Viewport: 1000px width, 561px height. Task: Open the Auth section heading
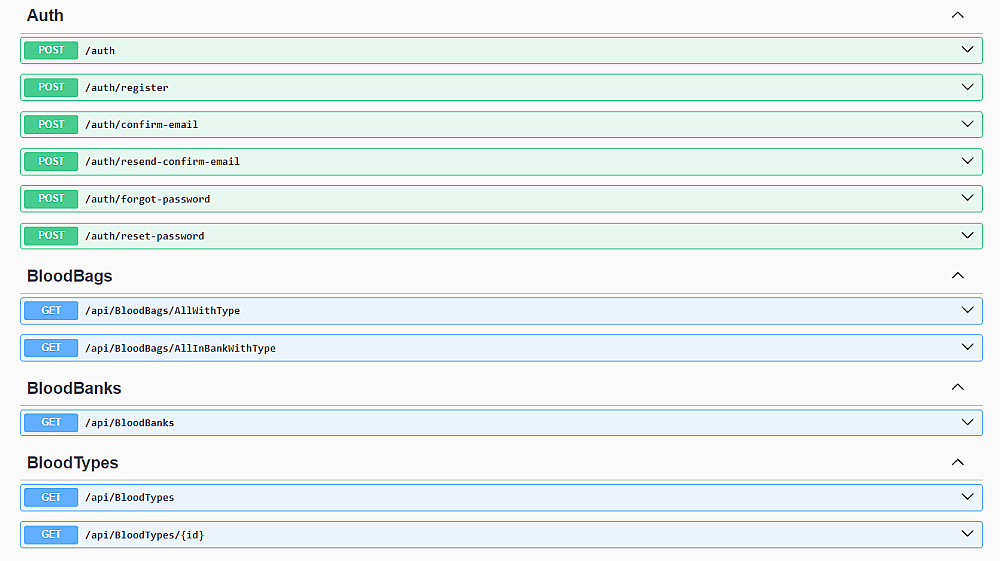[45, 15]
